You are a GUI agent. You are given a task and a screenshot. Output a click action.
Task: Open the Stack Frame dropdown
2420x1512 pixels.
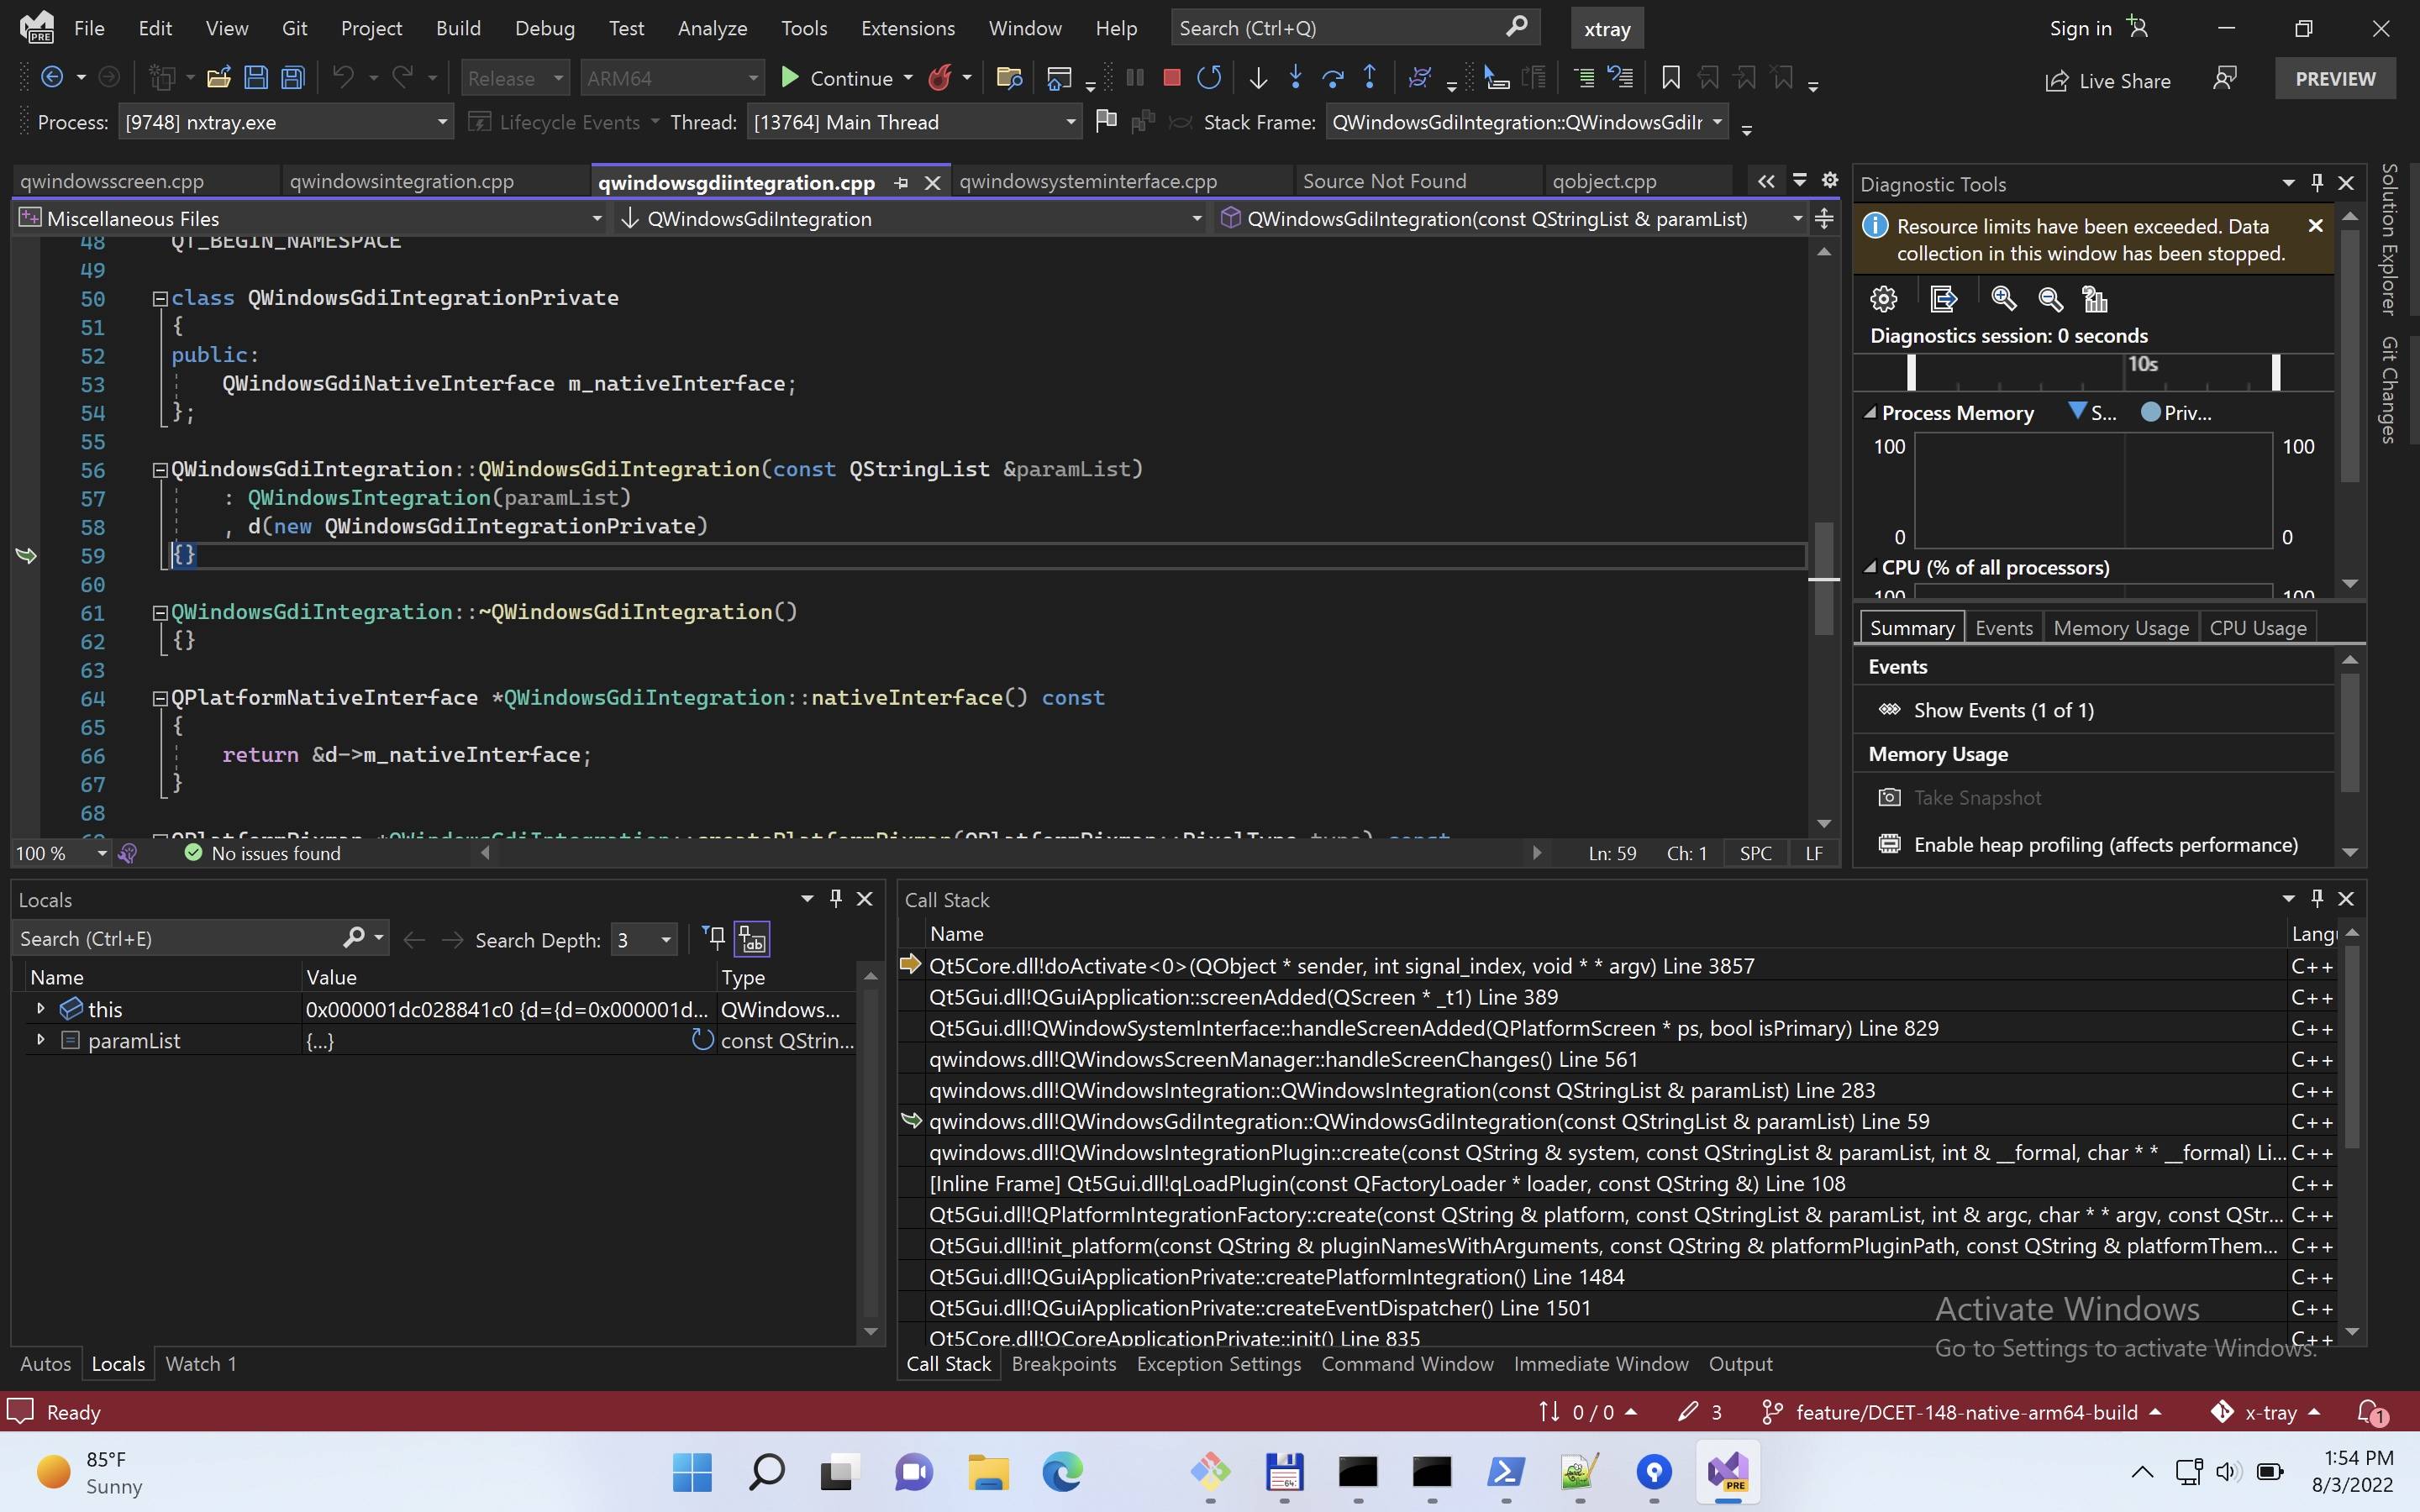1719,120
